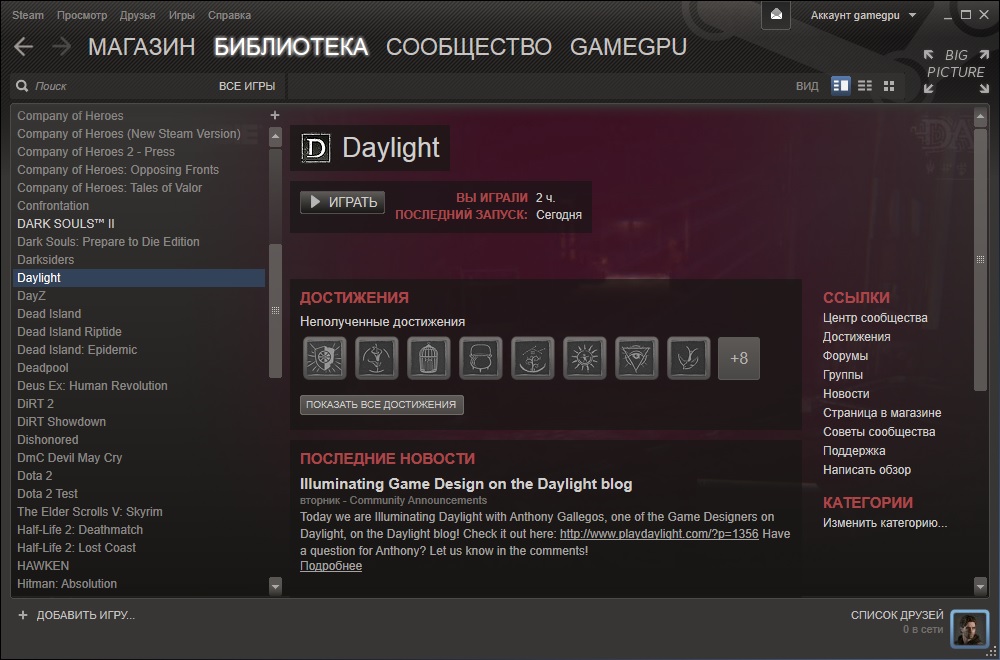Open the ВСЕ ИГРЫ filter dropdown

click(247, 86)
